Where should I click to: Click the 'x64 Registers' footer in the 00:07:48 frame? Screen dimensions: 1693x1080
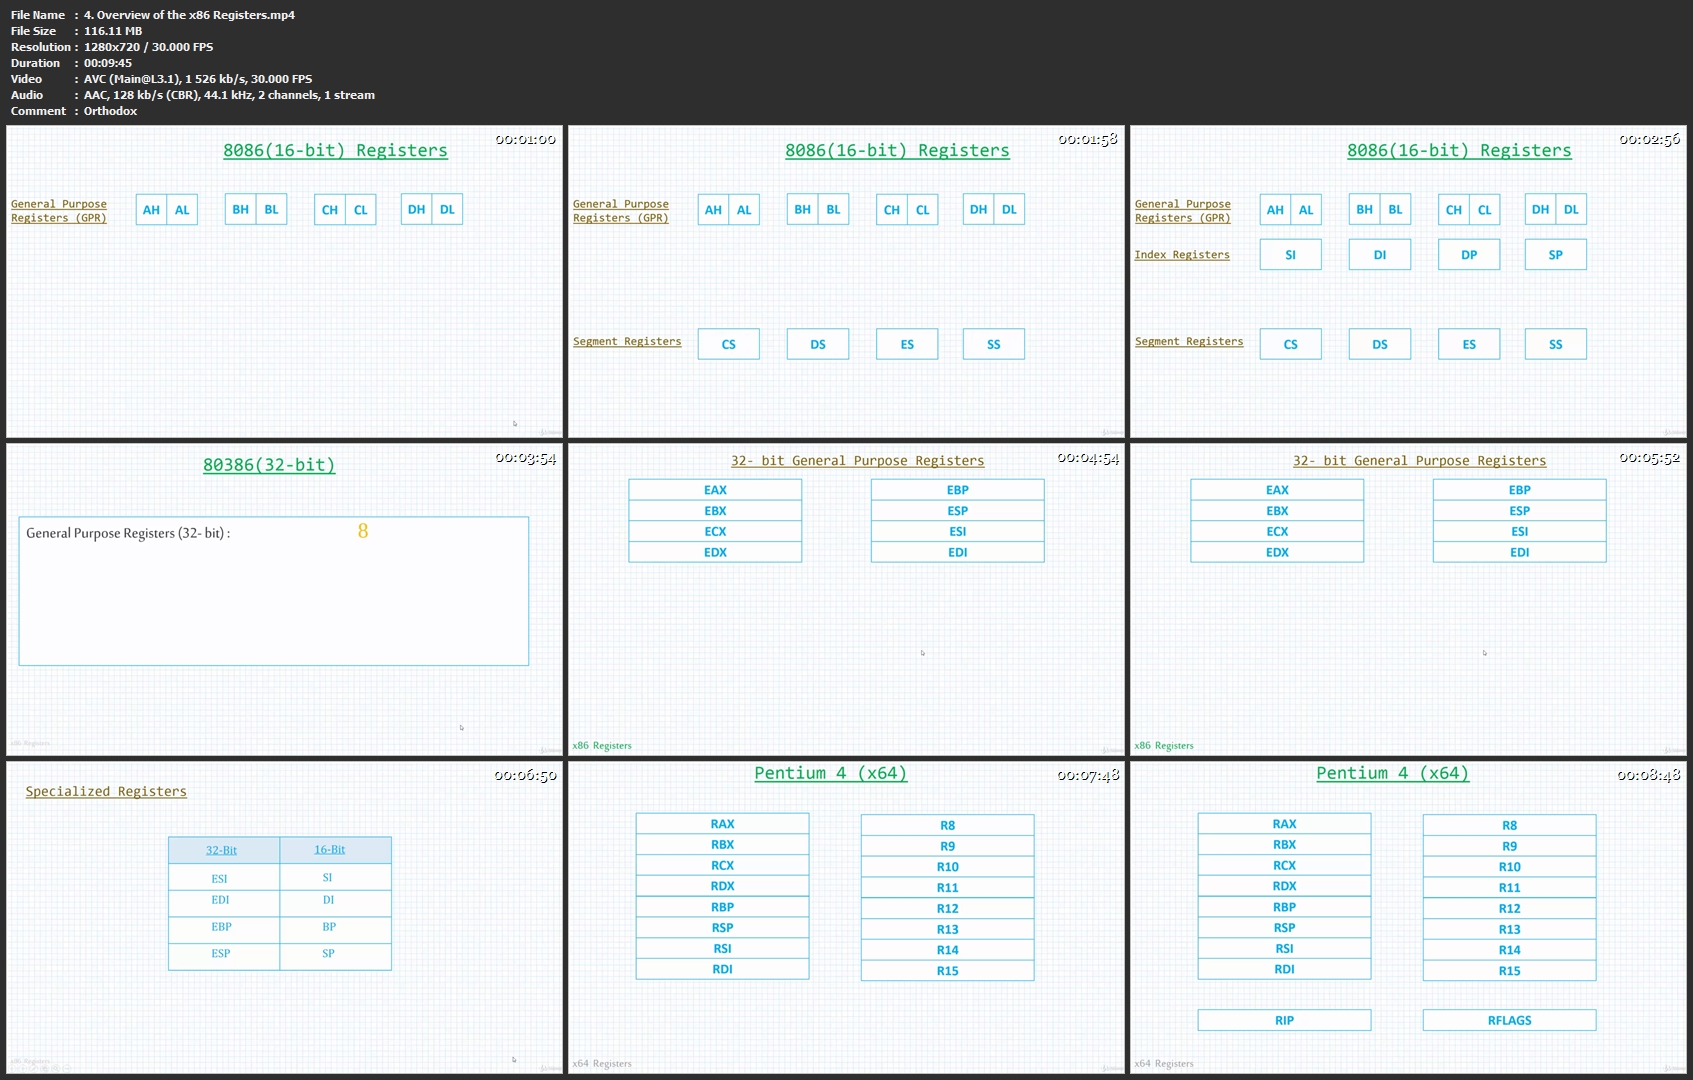click(602, 1063)
